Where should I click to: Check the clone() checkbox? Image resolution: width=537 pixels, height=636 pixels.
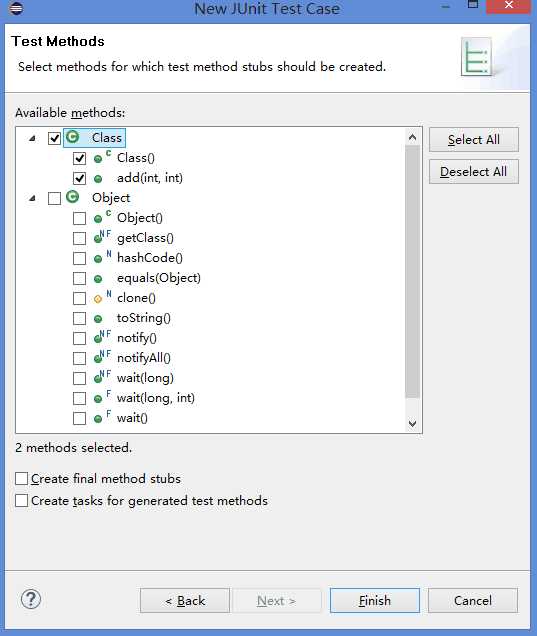79,298
